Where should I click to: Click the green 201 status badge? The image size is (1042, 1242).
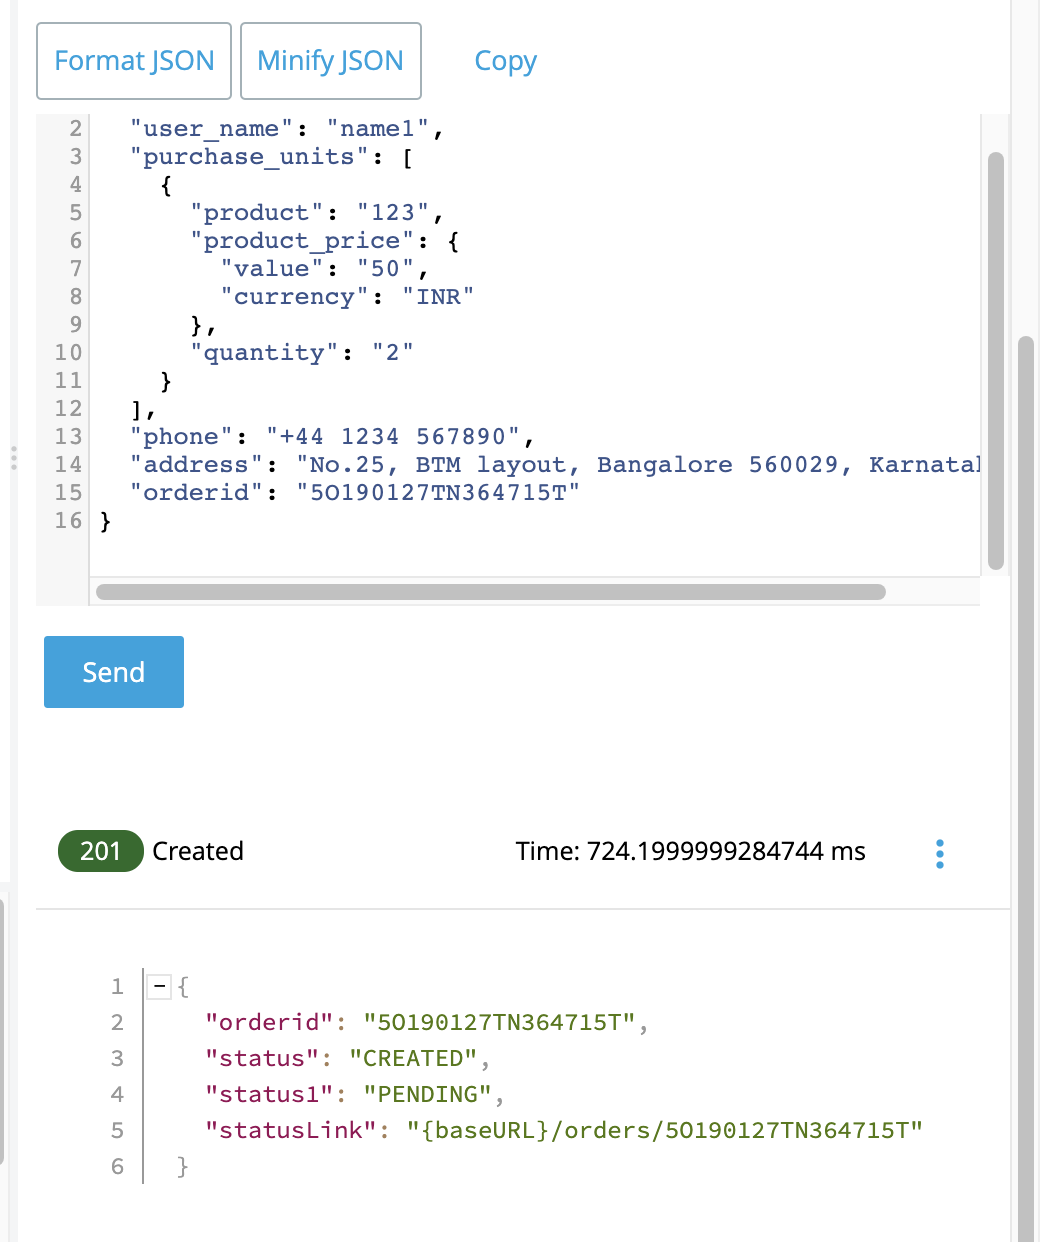(100, 851)
